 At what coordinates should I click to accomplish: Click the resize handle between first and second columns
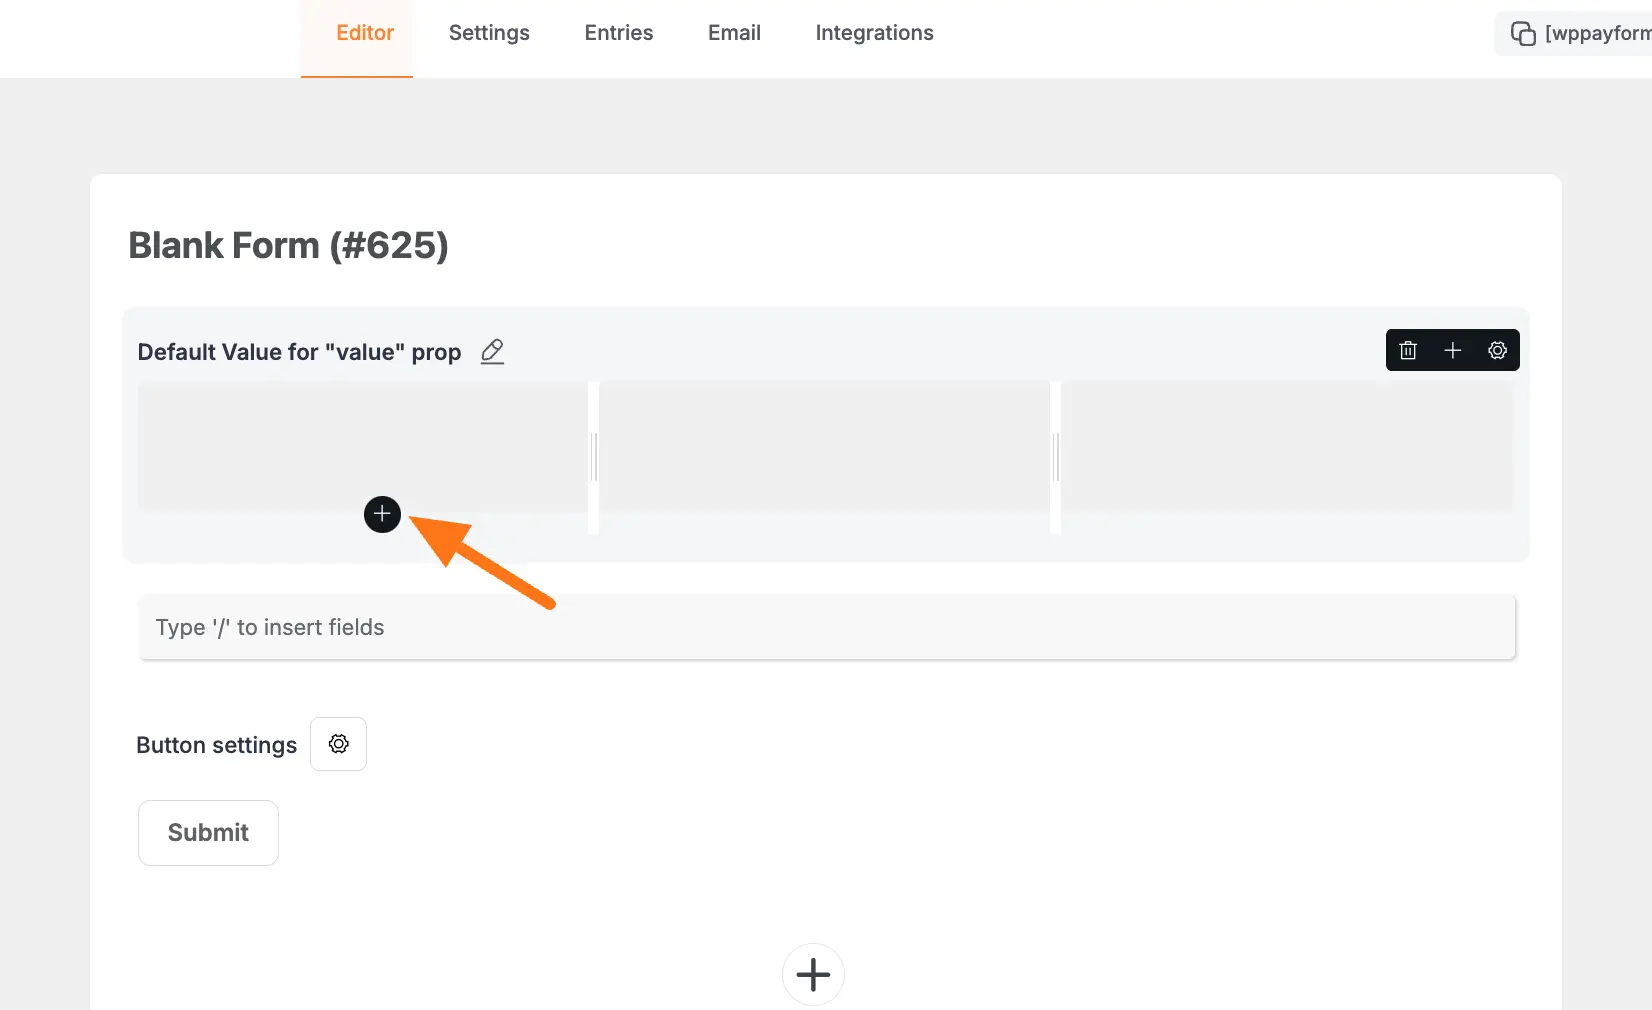pyautogui.click(x=594, y=457)
